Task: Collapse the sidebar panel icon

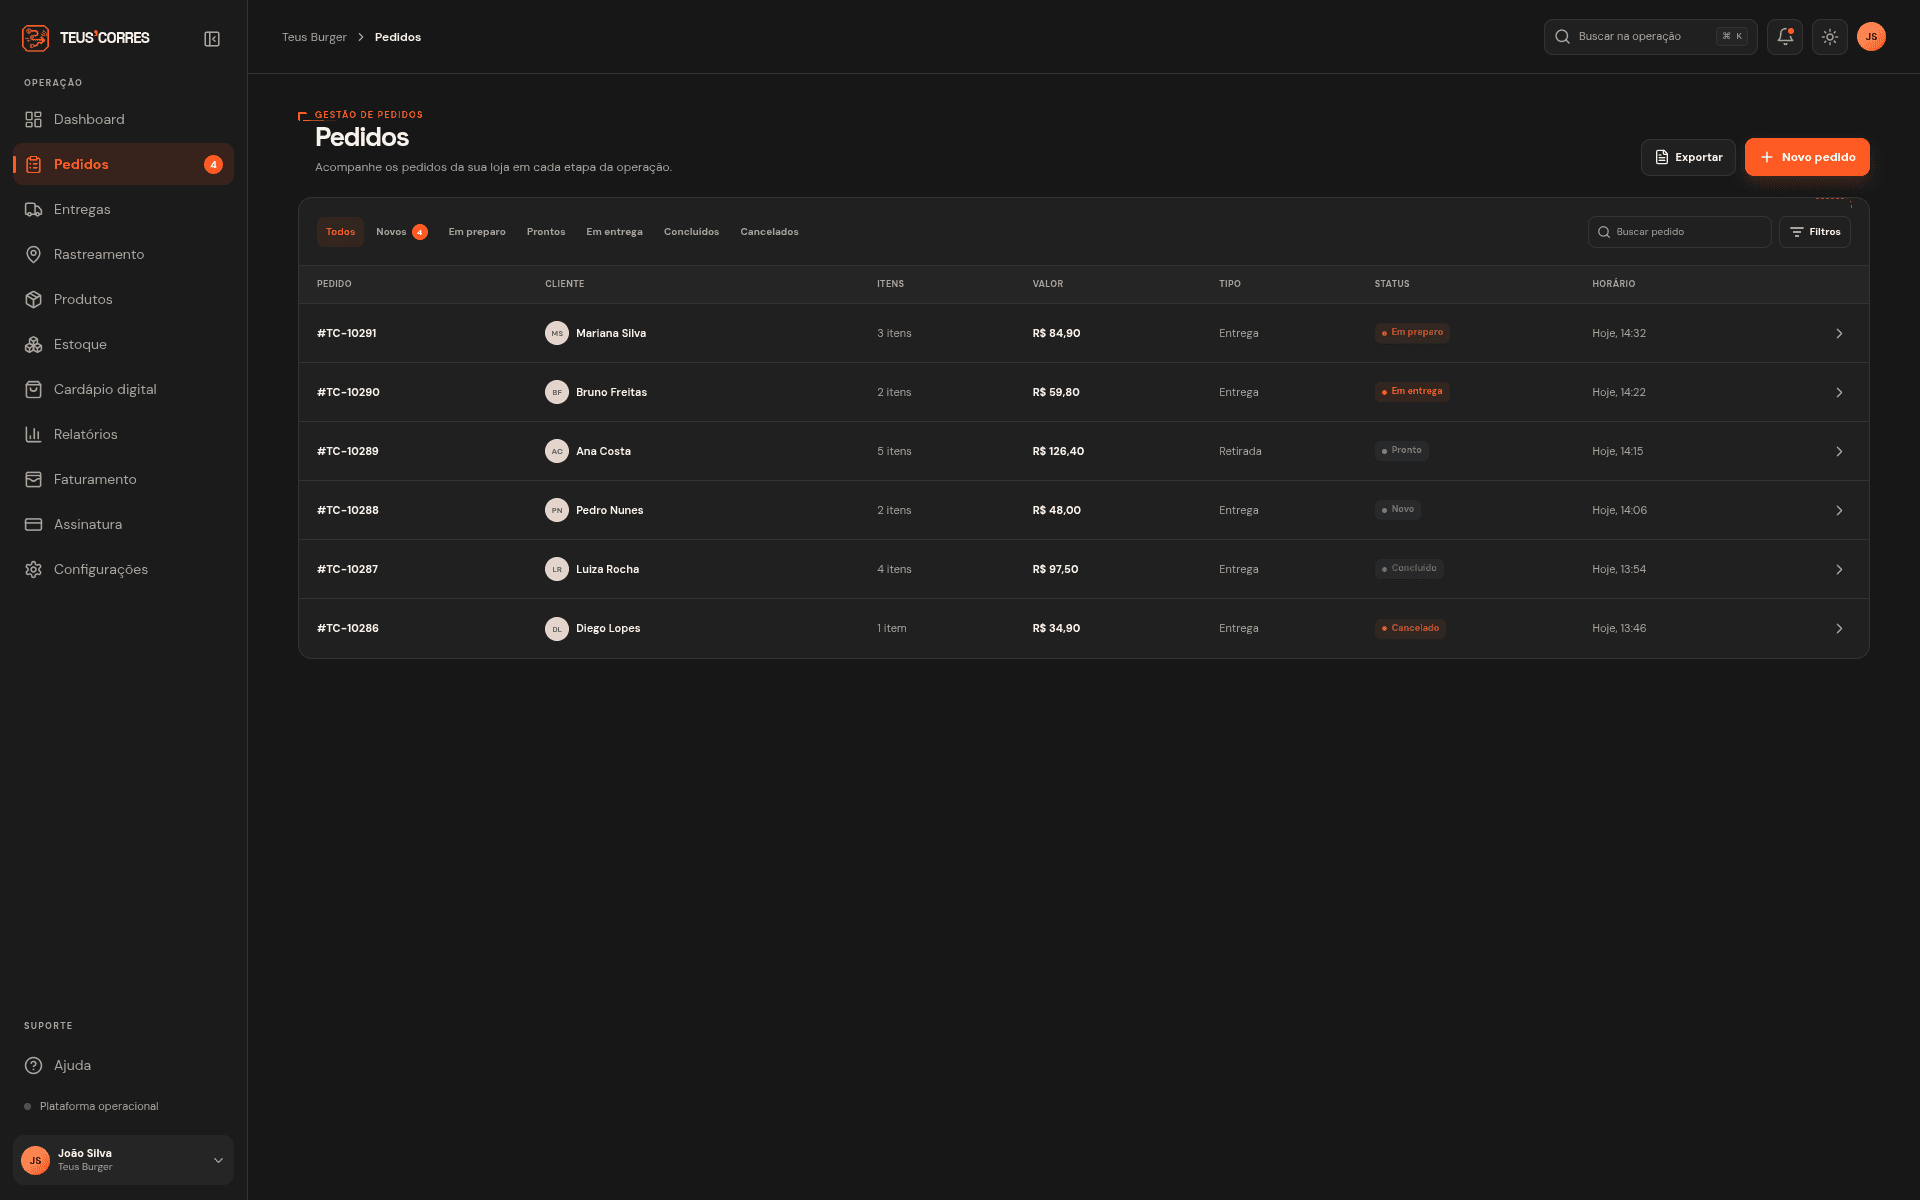Action: point(212,39)
